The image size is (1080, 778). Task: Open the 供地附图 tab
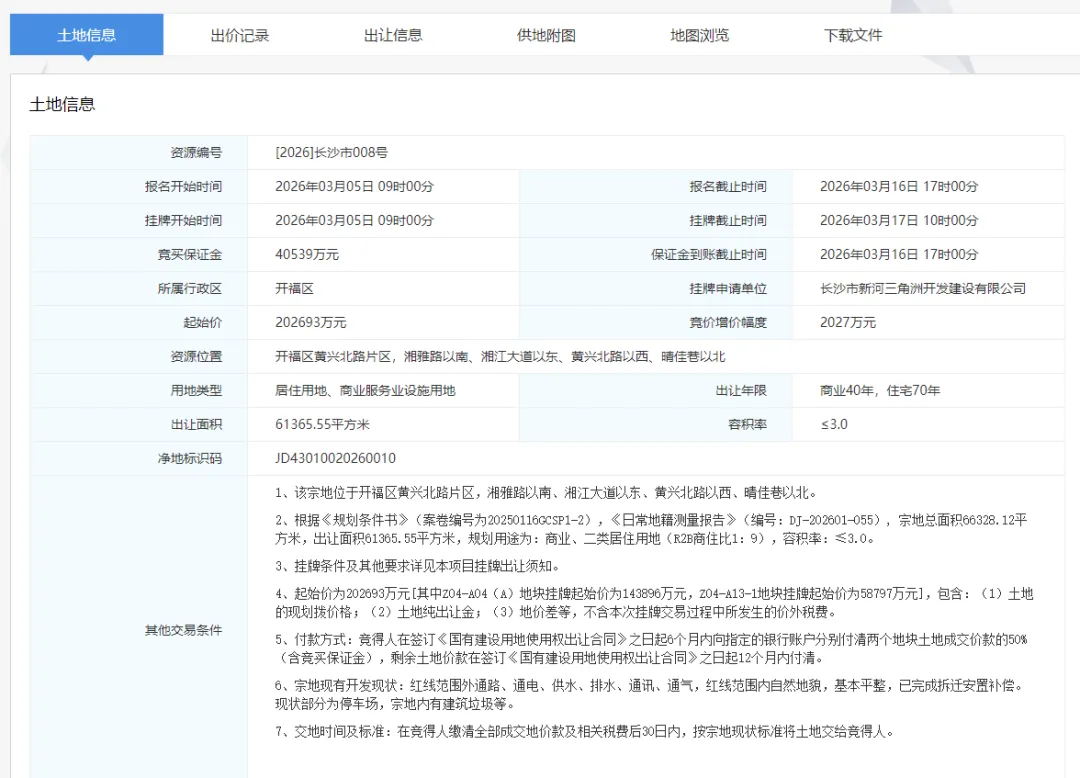tap(546, 35)
